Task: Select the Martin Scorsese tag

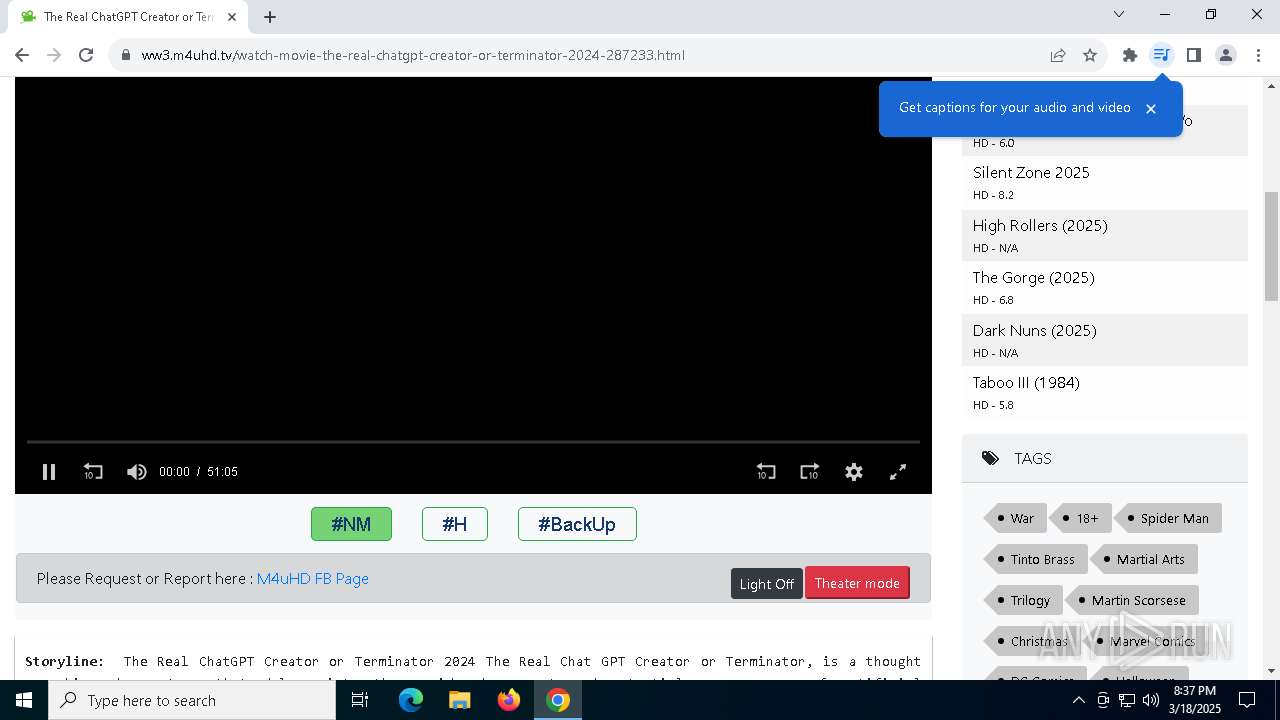Action: pos(1131,600)
